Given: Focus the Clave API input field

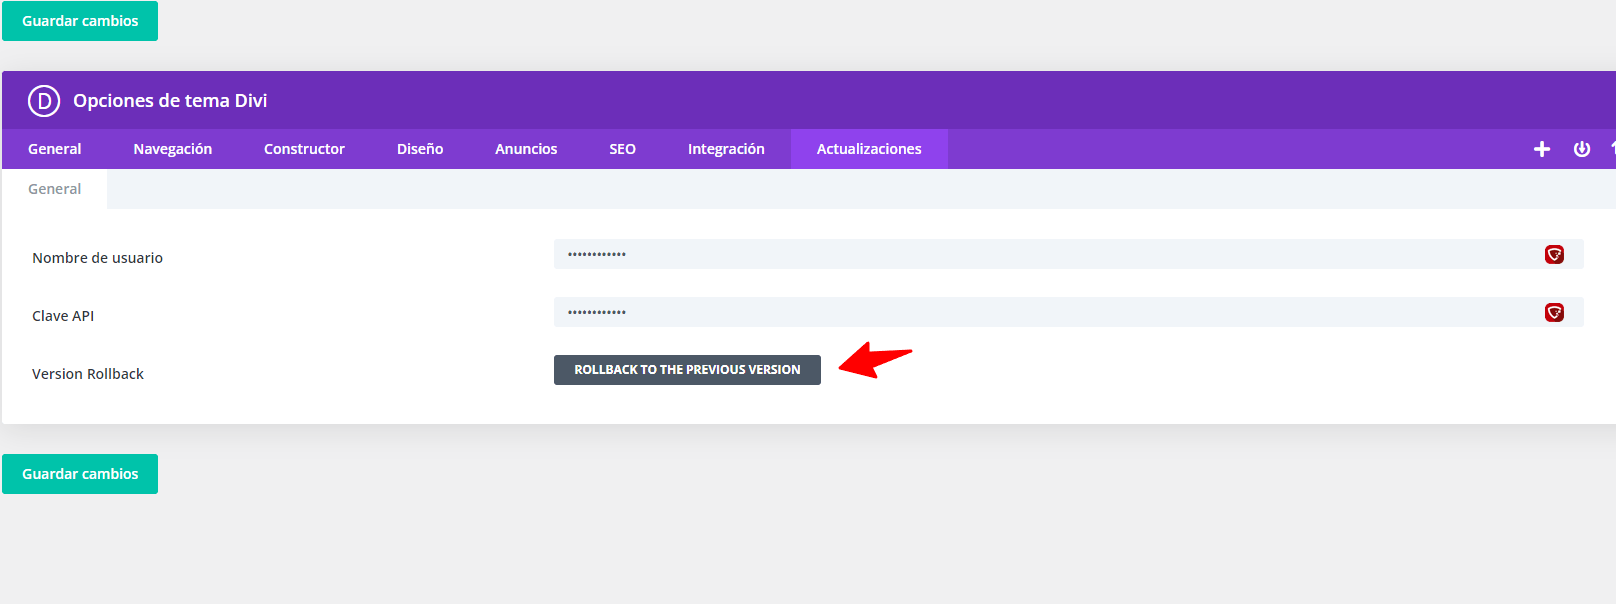Looking at the screenshot, I should pos(1068,312).
